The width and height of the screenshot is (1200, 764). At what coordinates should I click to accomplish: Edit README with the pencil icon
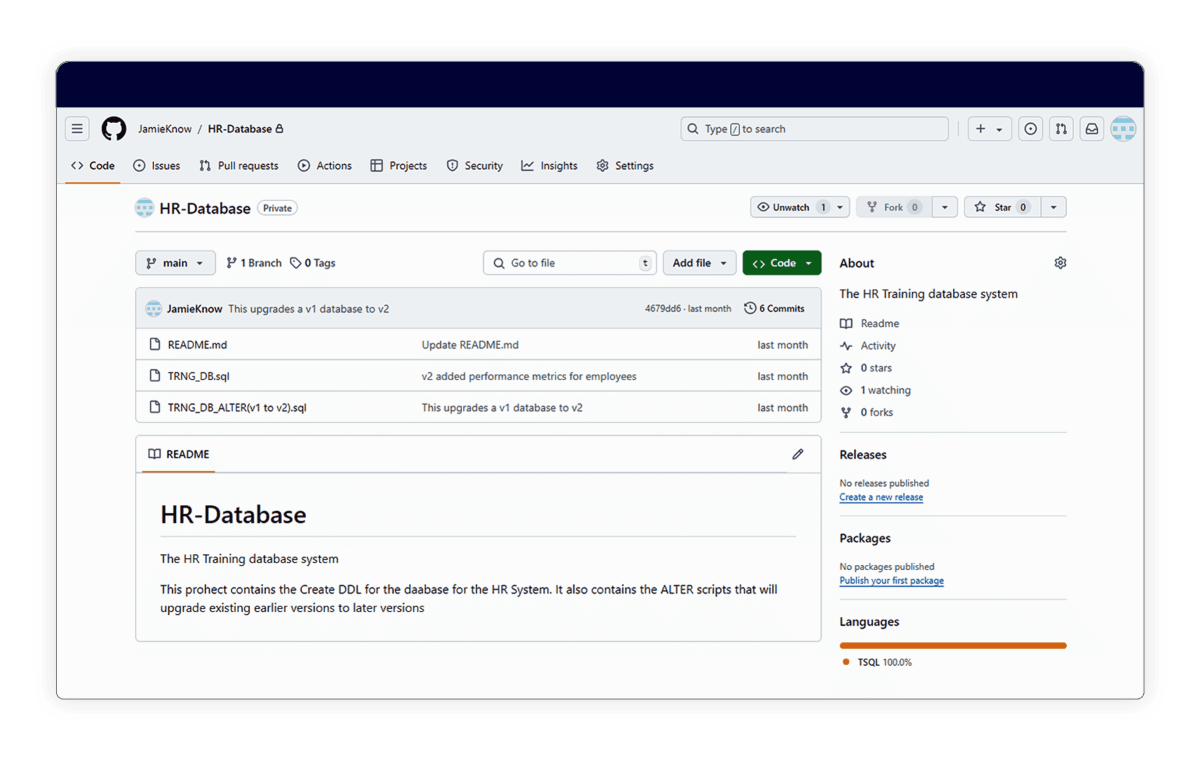[x=798, y=454]
